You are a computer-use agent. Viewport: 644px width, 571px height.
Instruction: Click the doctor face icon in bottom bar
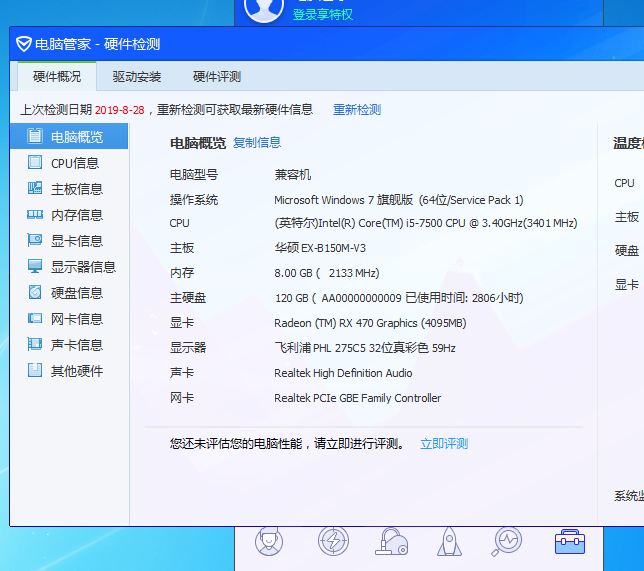[x=269, y=542]
